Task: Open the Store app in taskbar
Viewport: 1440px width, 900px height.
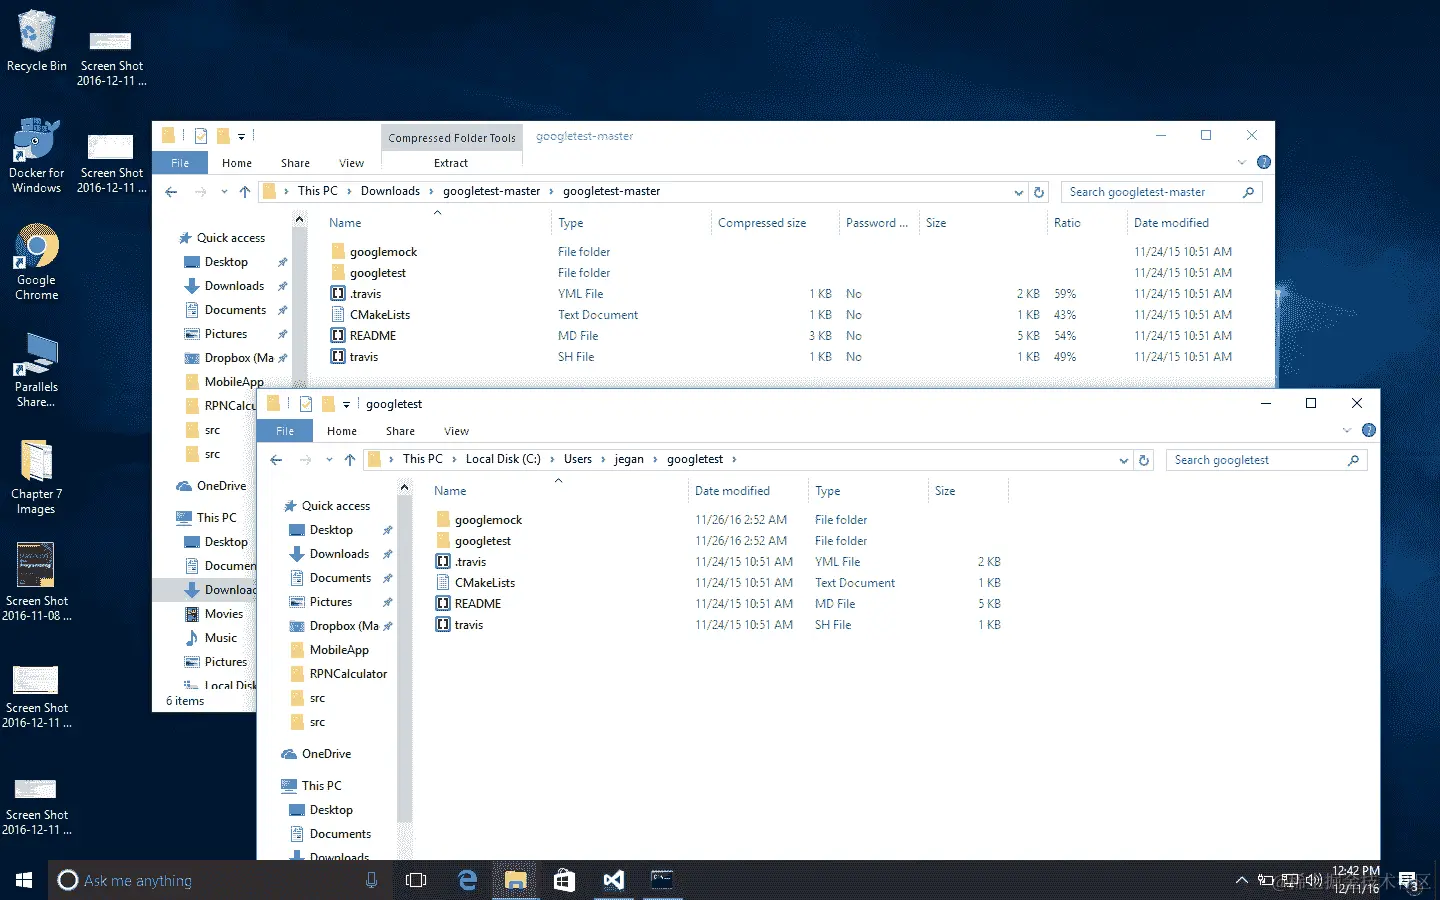Action: point(564,880)
